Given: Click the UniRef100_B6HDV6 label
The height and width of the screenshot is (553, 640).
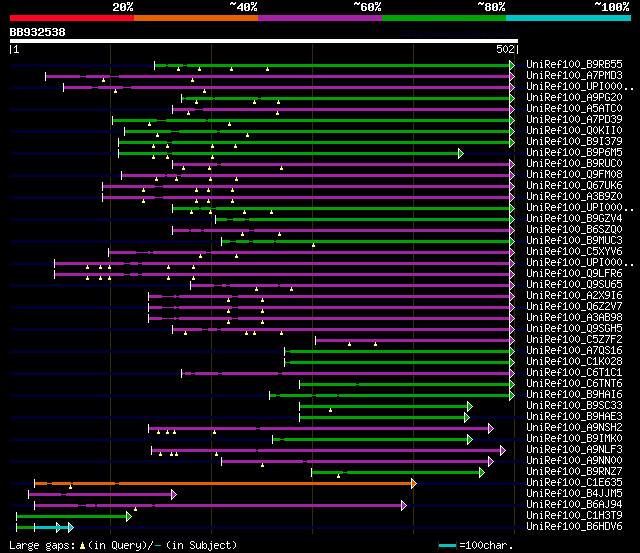Looking at the screenshot, I should coord(574,526).
